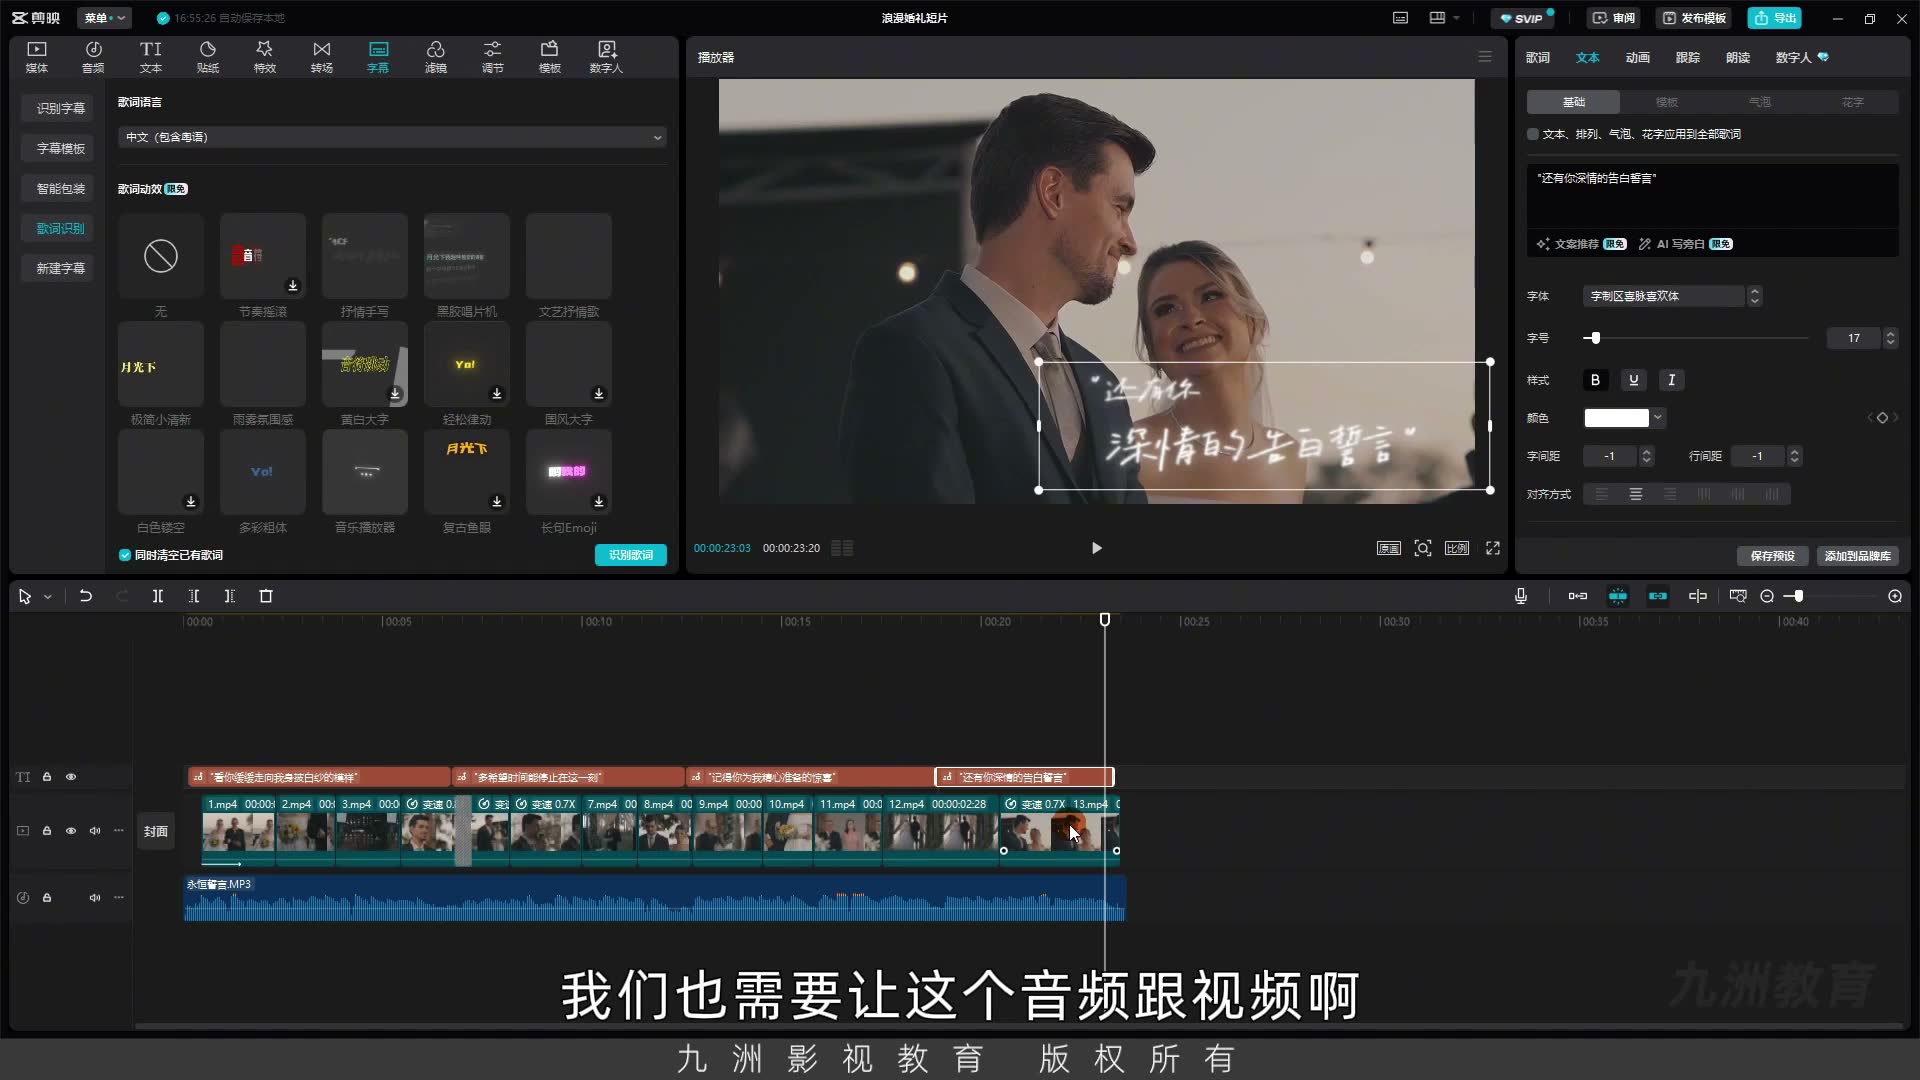Click the font size slider
The height and width of the screenshot is (1080, 1920).
pos(1696,338)
